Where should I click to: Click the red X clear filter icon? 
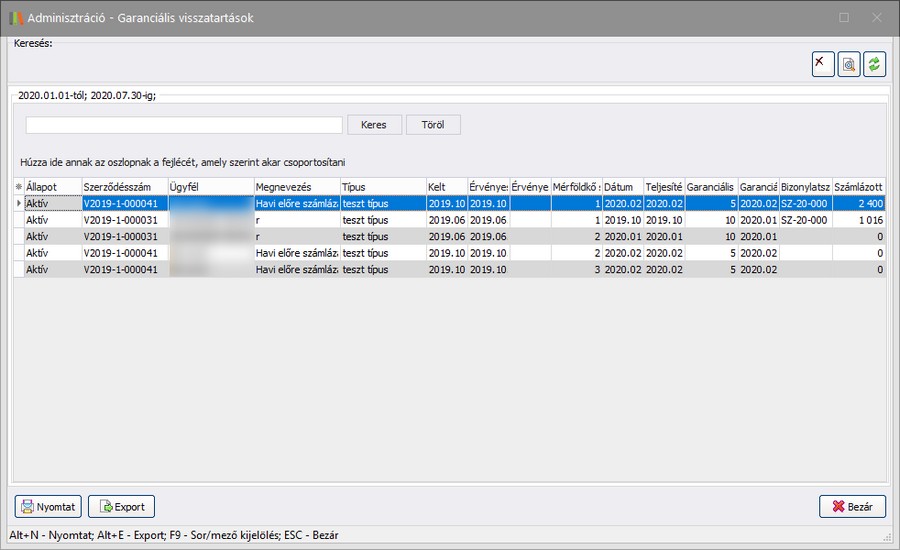click(823, 64)
